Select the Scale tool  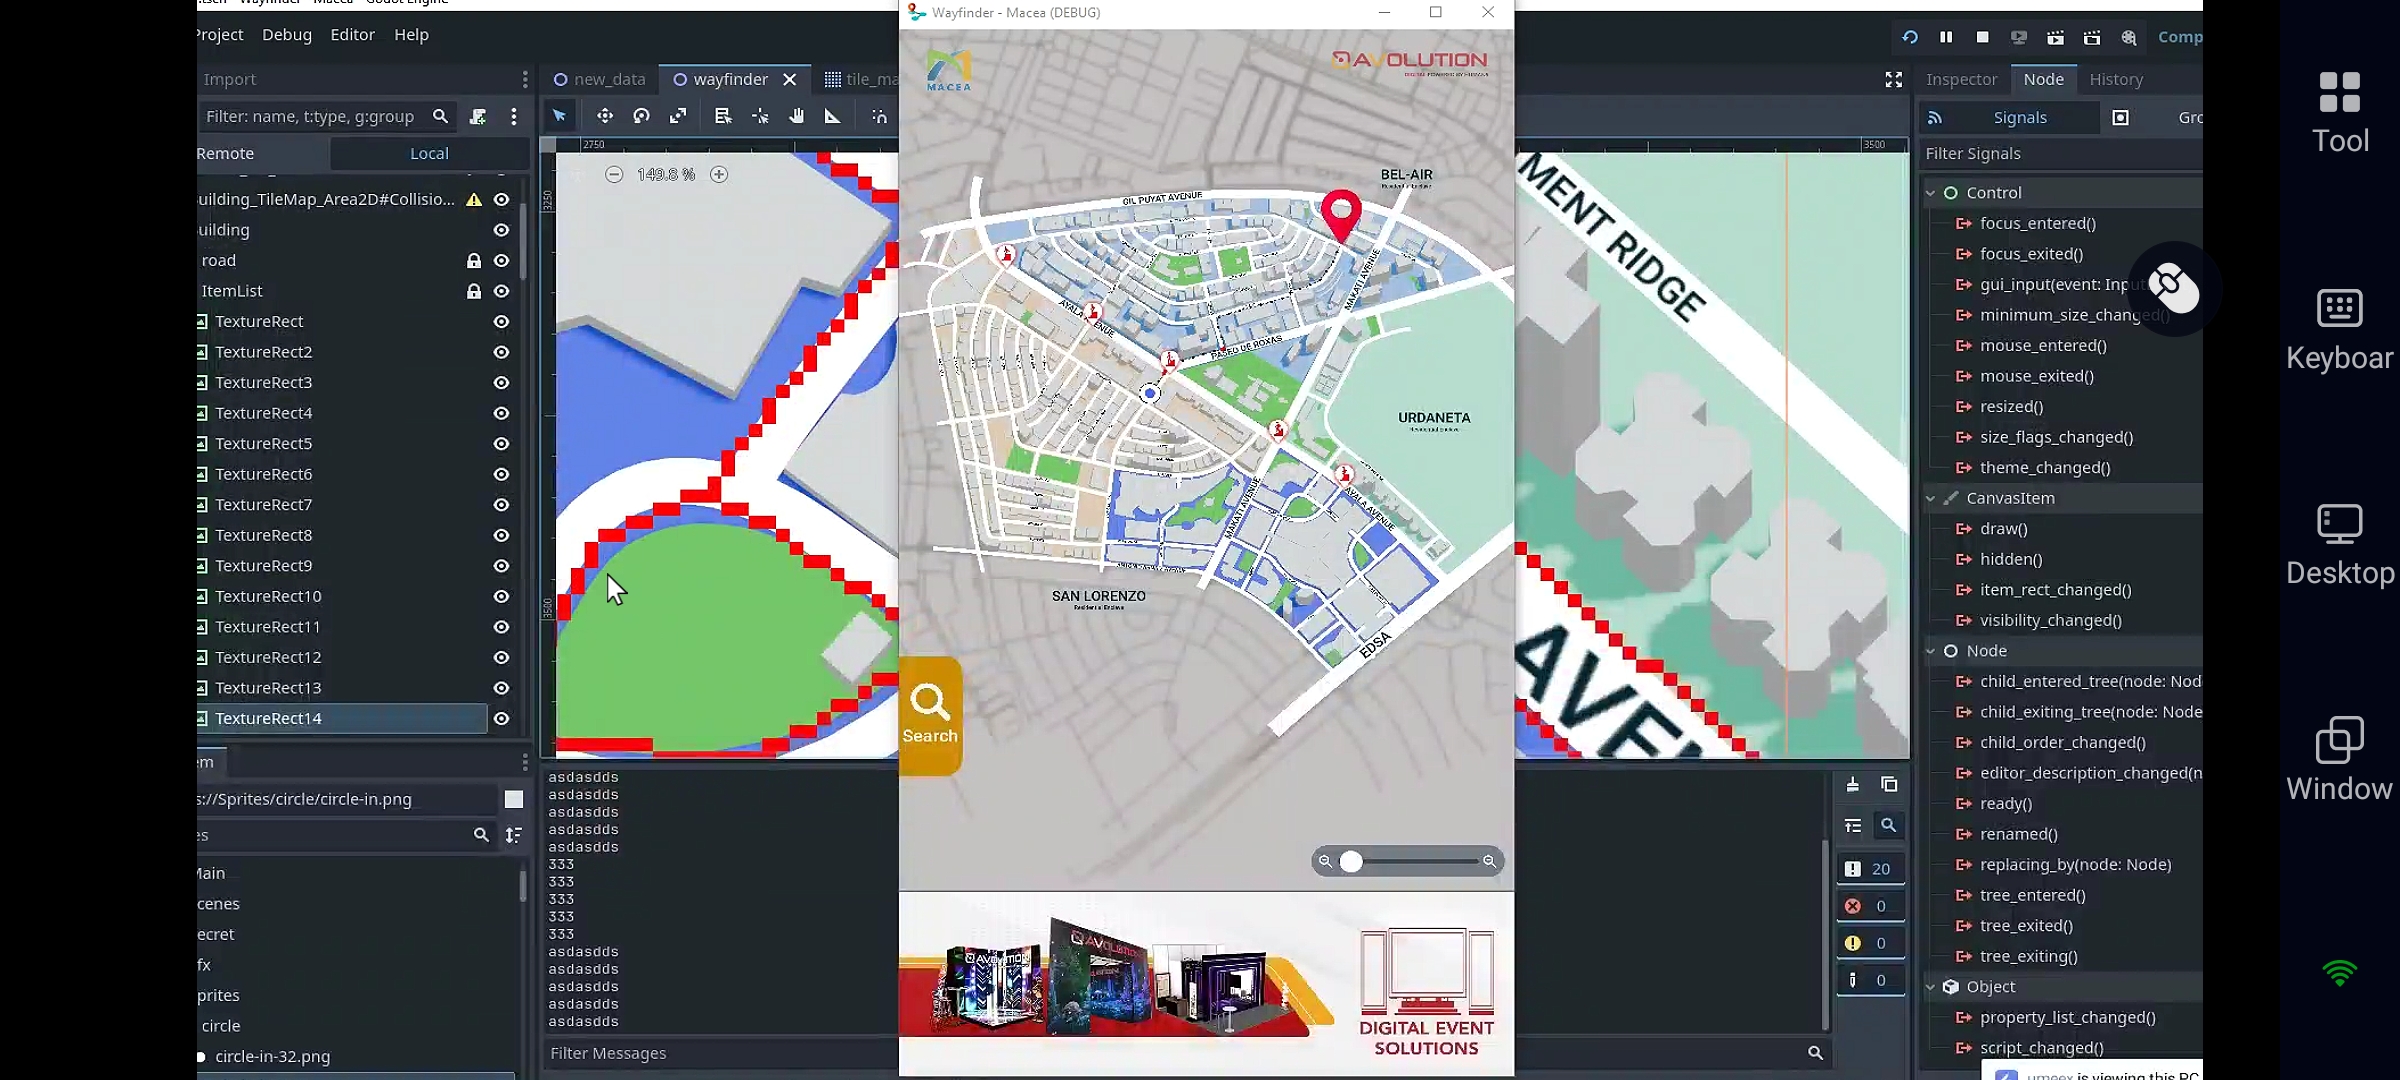[x=679, y=115]
